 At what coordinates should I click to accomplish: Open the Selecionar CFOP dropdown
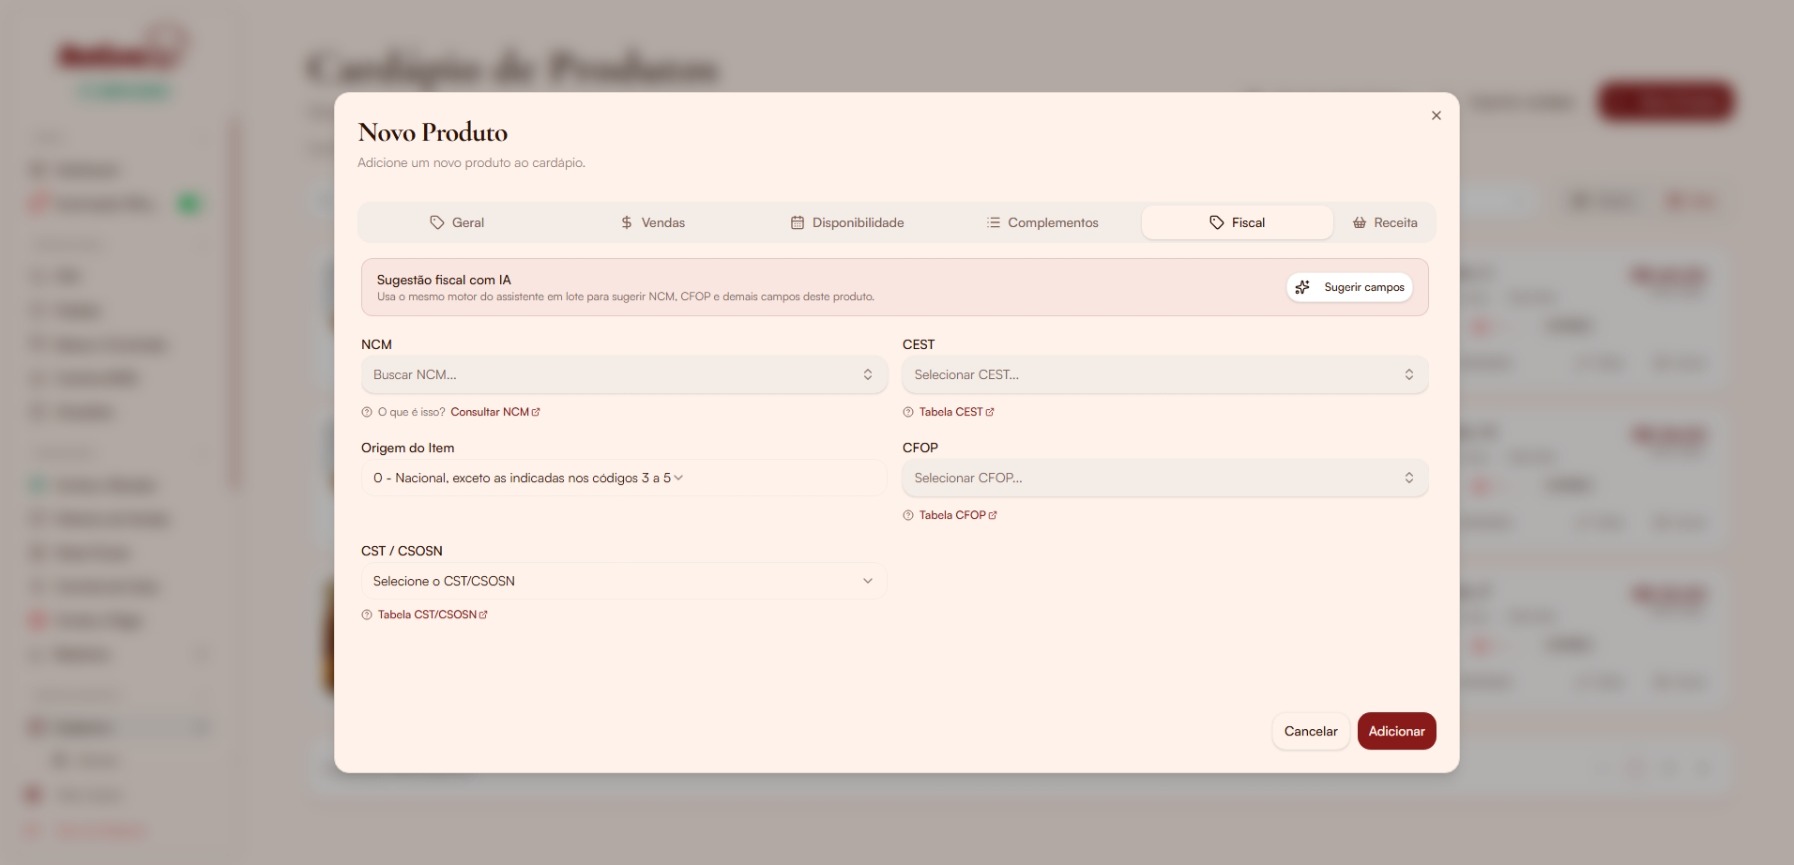coord(1165,478)
